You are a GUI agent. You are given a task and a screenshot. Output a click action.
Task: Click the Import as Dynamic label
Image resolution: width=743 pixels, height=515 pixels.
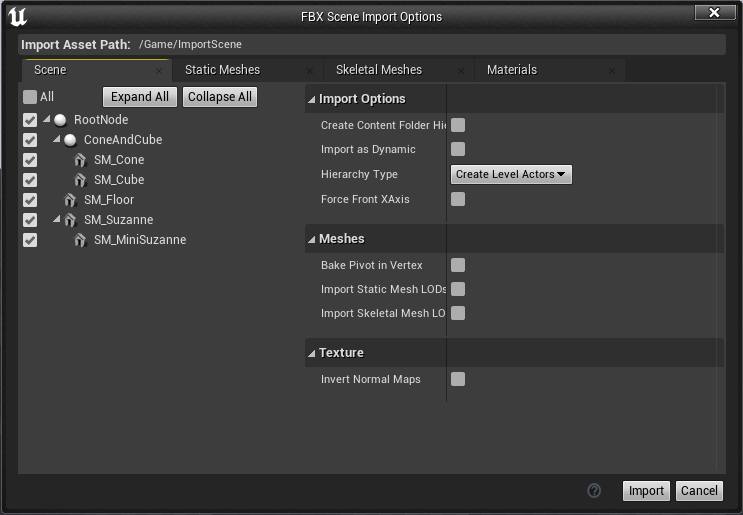pyautogui.click(x=368, y=149)
